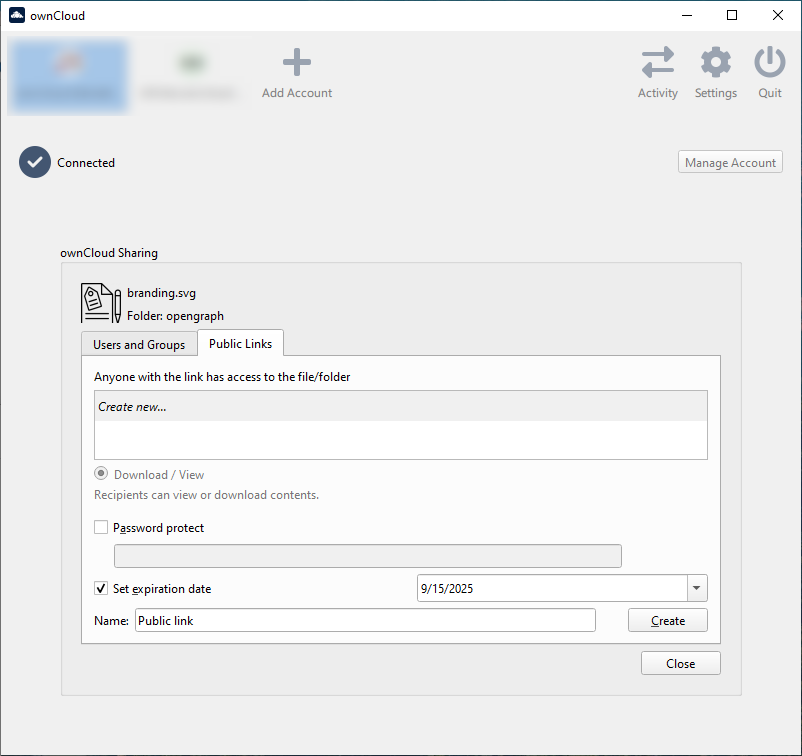The width and height of the screenshot is (802, 756).
Task: Select the second blurred account in toolbar
Action: coord(189,75)
